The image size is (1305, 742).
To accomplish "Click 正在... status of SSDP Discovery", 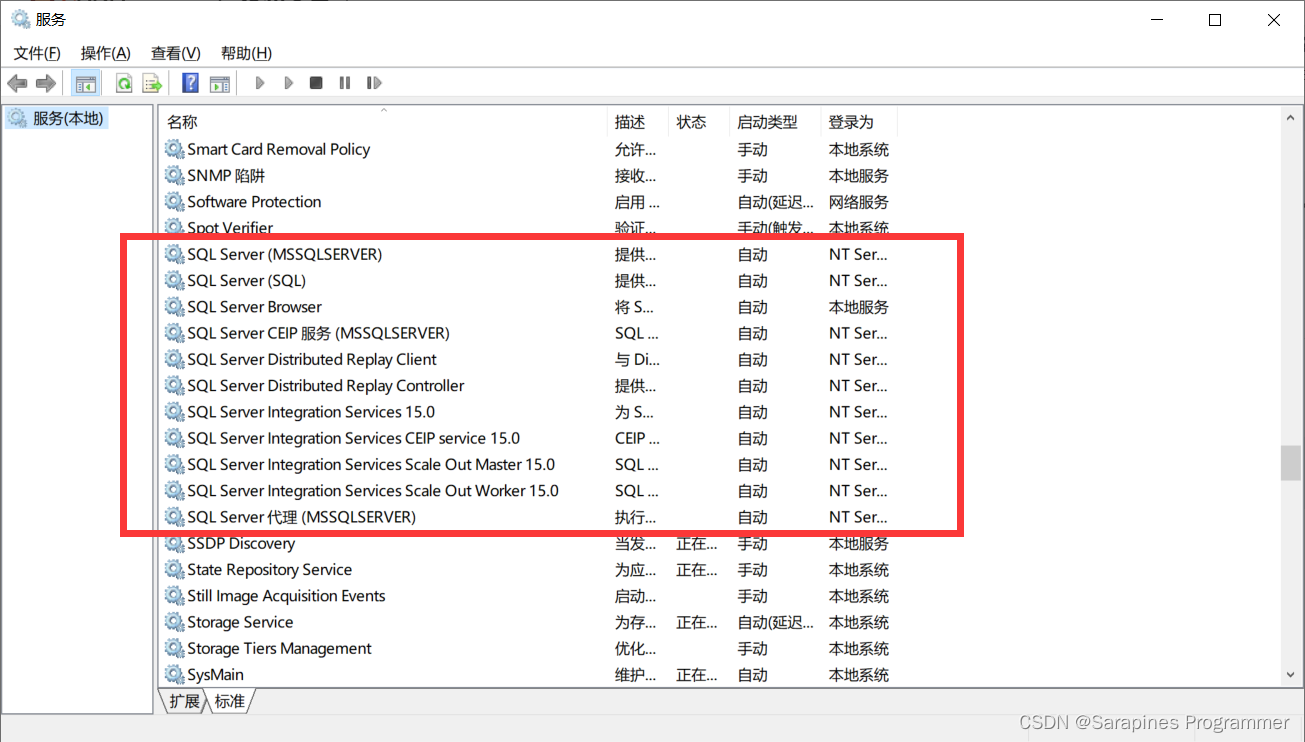I will tap(697, 543).
